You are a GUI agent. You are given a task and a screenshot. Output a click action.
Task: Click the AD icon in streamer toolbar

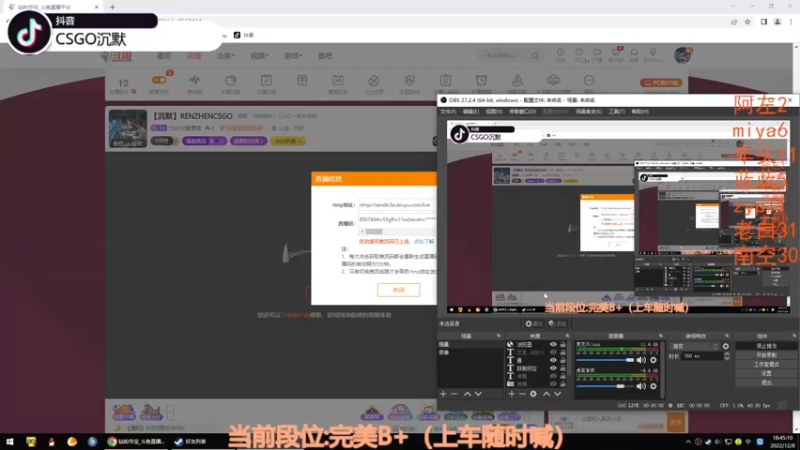click(x=338, y=80)
